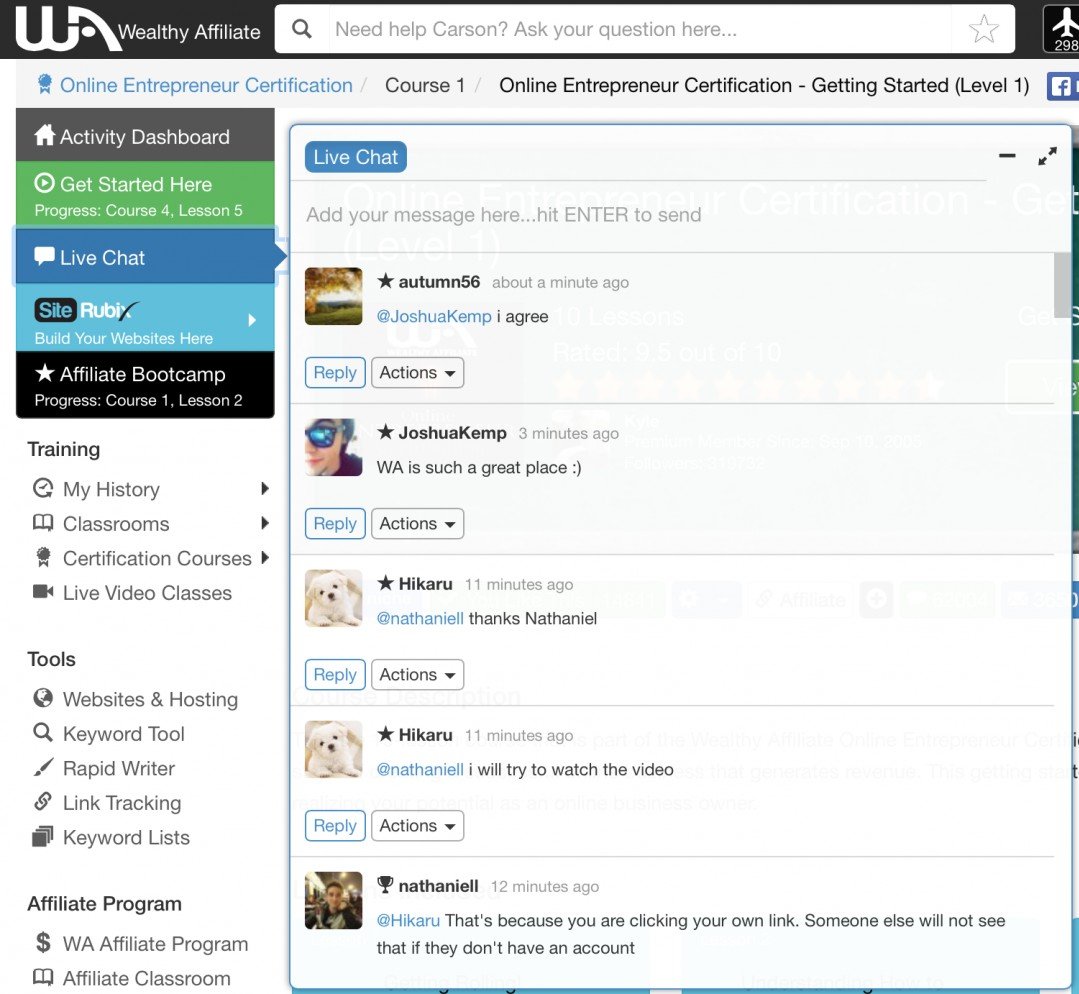Image resolution: width=1079 pixels, height=994 pixels.
Task: Click the @JoshuaKemp mention link
Action: tap(434, 317)
